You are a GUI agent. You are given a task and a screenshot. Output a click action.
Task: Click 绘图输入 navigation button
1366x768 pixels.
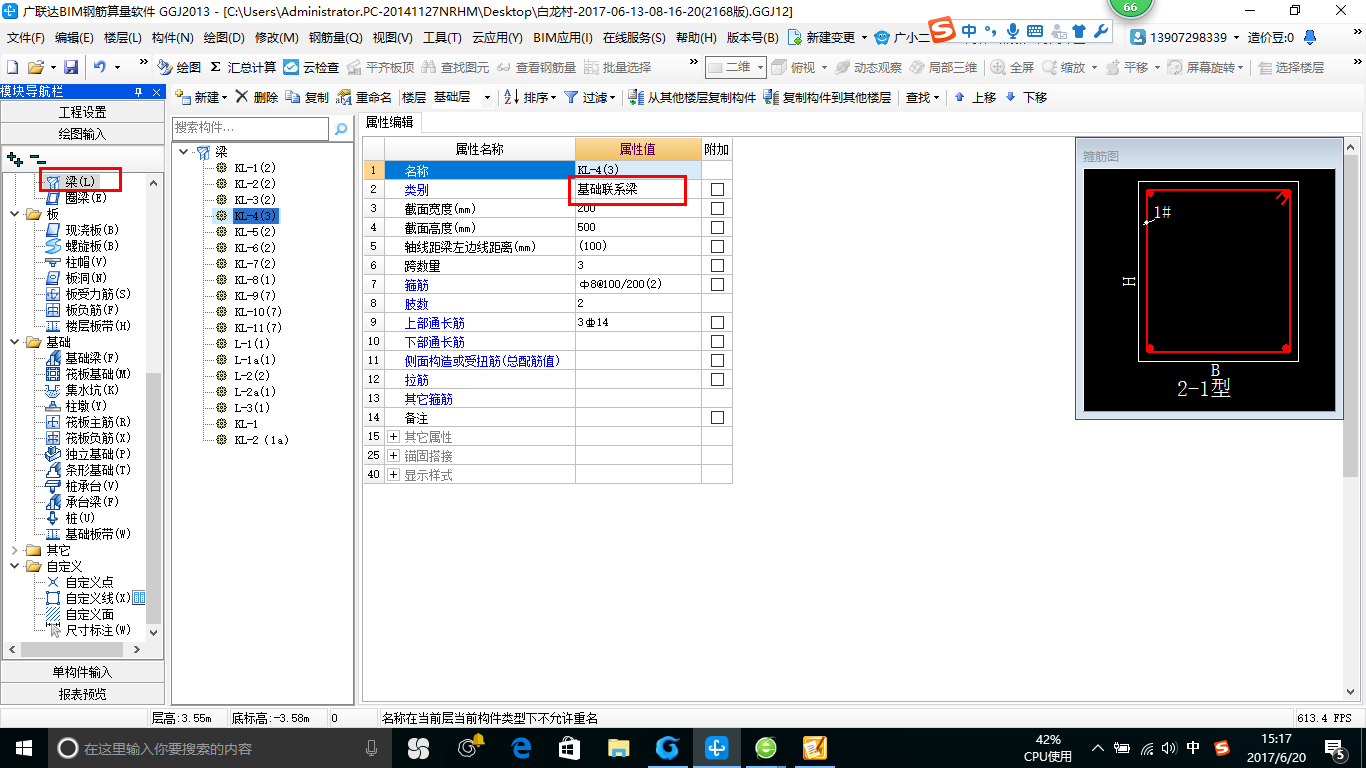pos(82,134)
